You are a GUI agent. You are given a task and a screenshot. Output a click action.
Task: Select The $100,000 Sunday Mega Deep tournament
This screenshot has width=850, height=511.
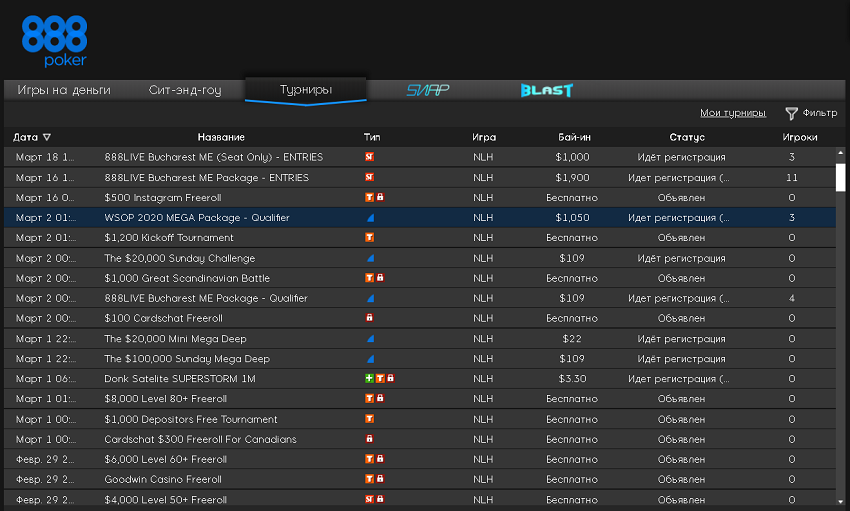[x=187, y=359]
